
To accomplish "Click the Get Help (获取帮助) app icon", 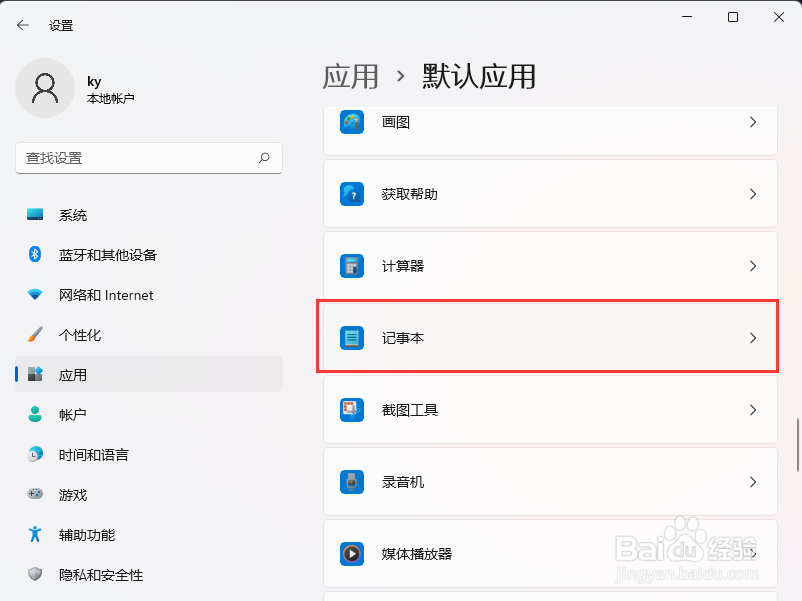I will [x=352, y=194].
